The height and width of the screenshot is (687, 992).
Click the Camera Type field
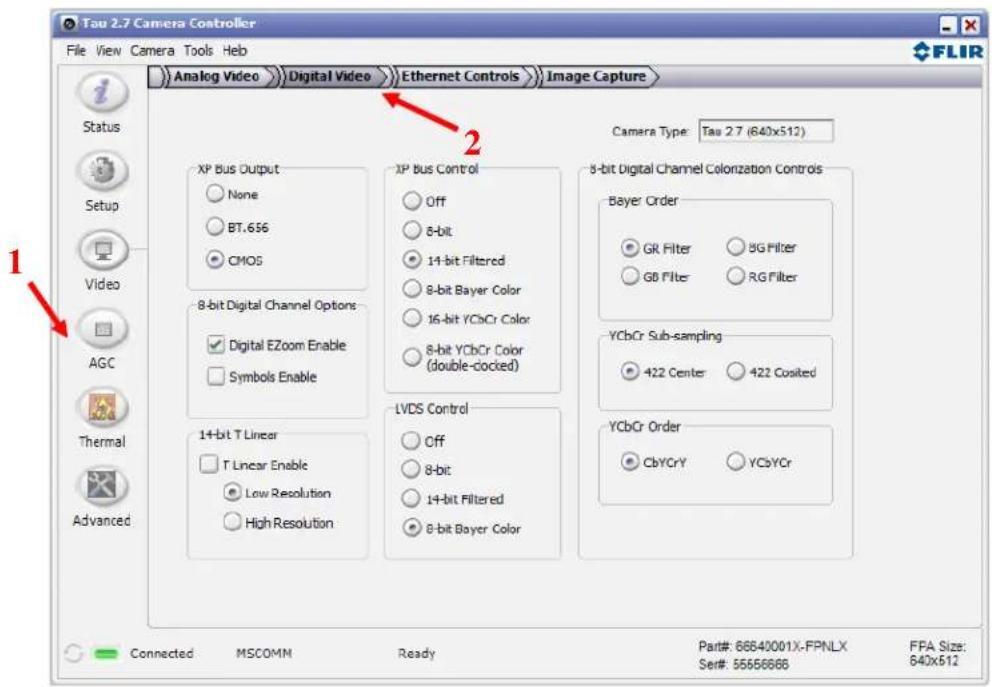(x=766, y=131)
